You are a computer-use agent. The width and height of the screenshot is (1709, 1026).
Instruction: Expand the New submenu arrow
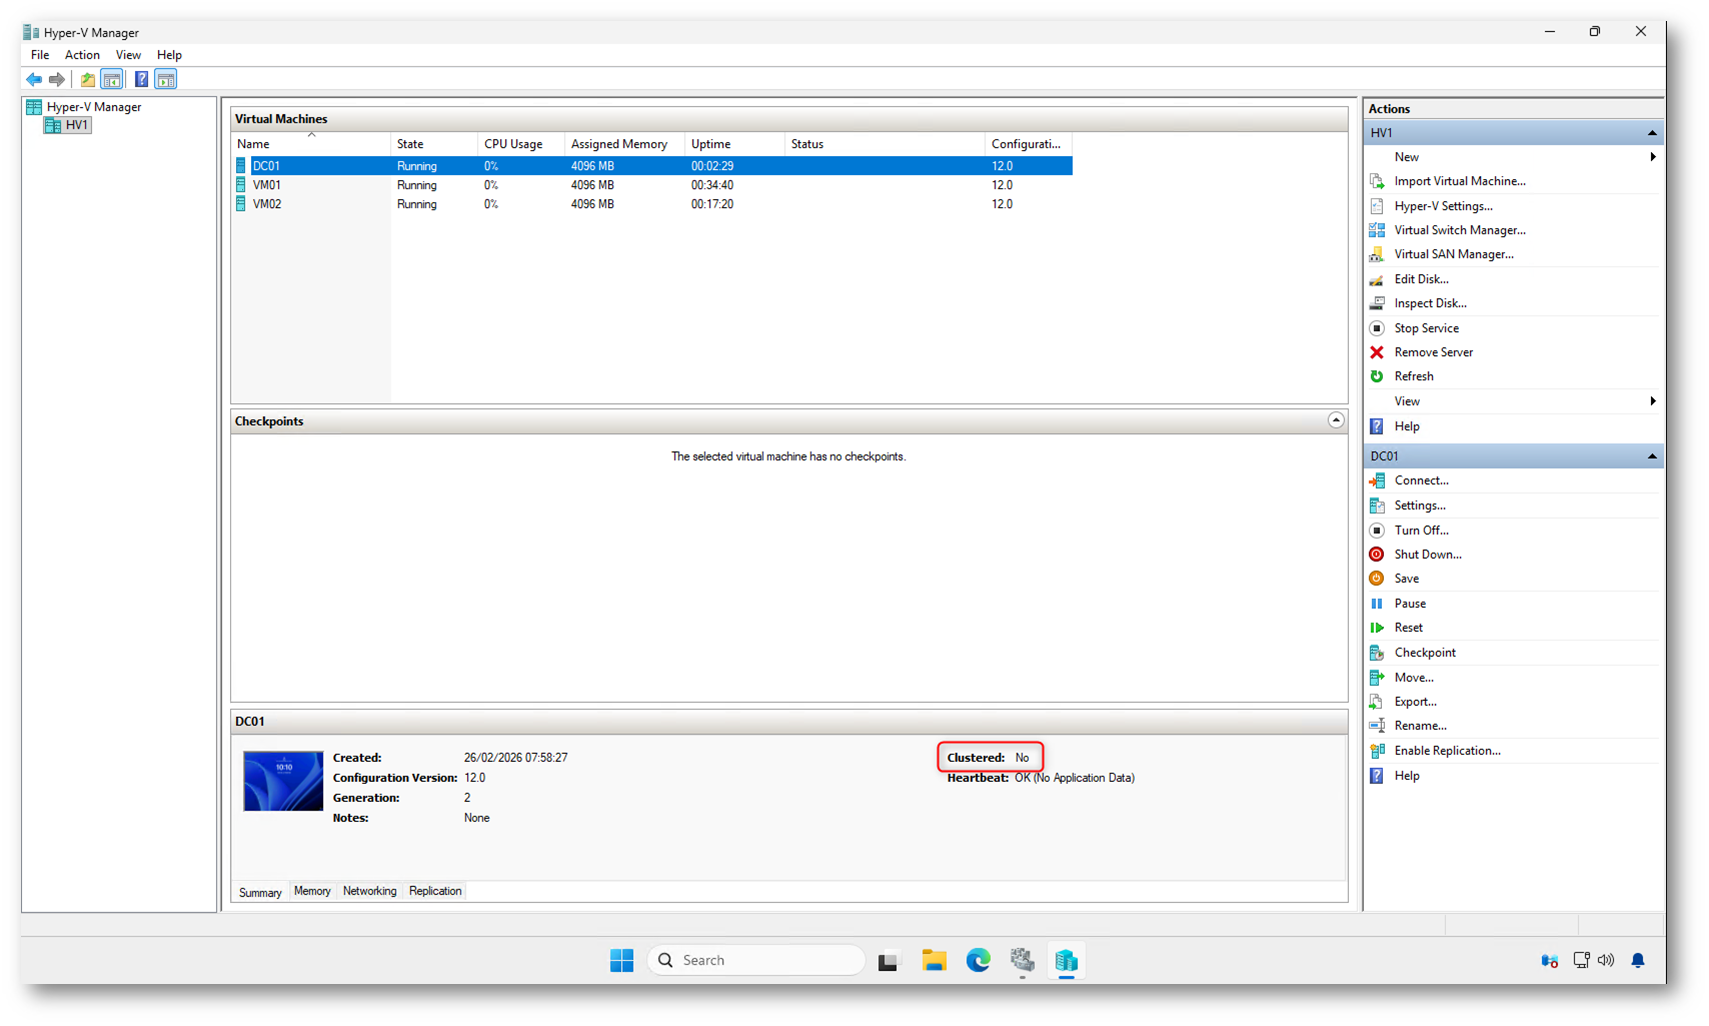pyautogui.click(x=1652, y=157)
